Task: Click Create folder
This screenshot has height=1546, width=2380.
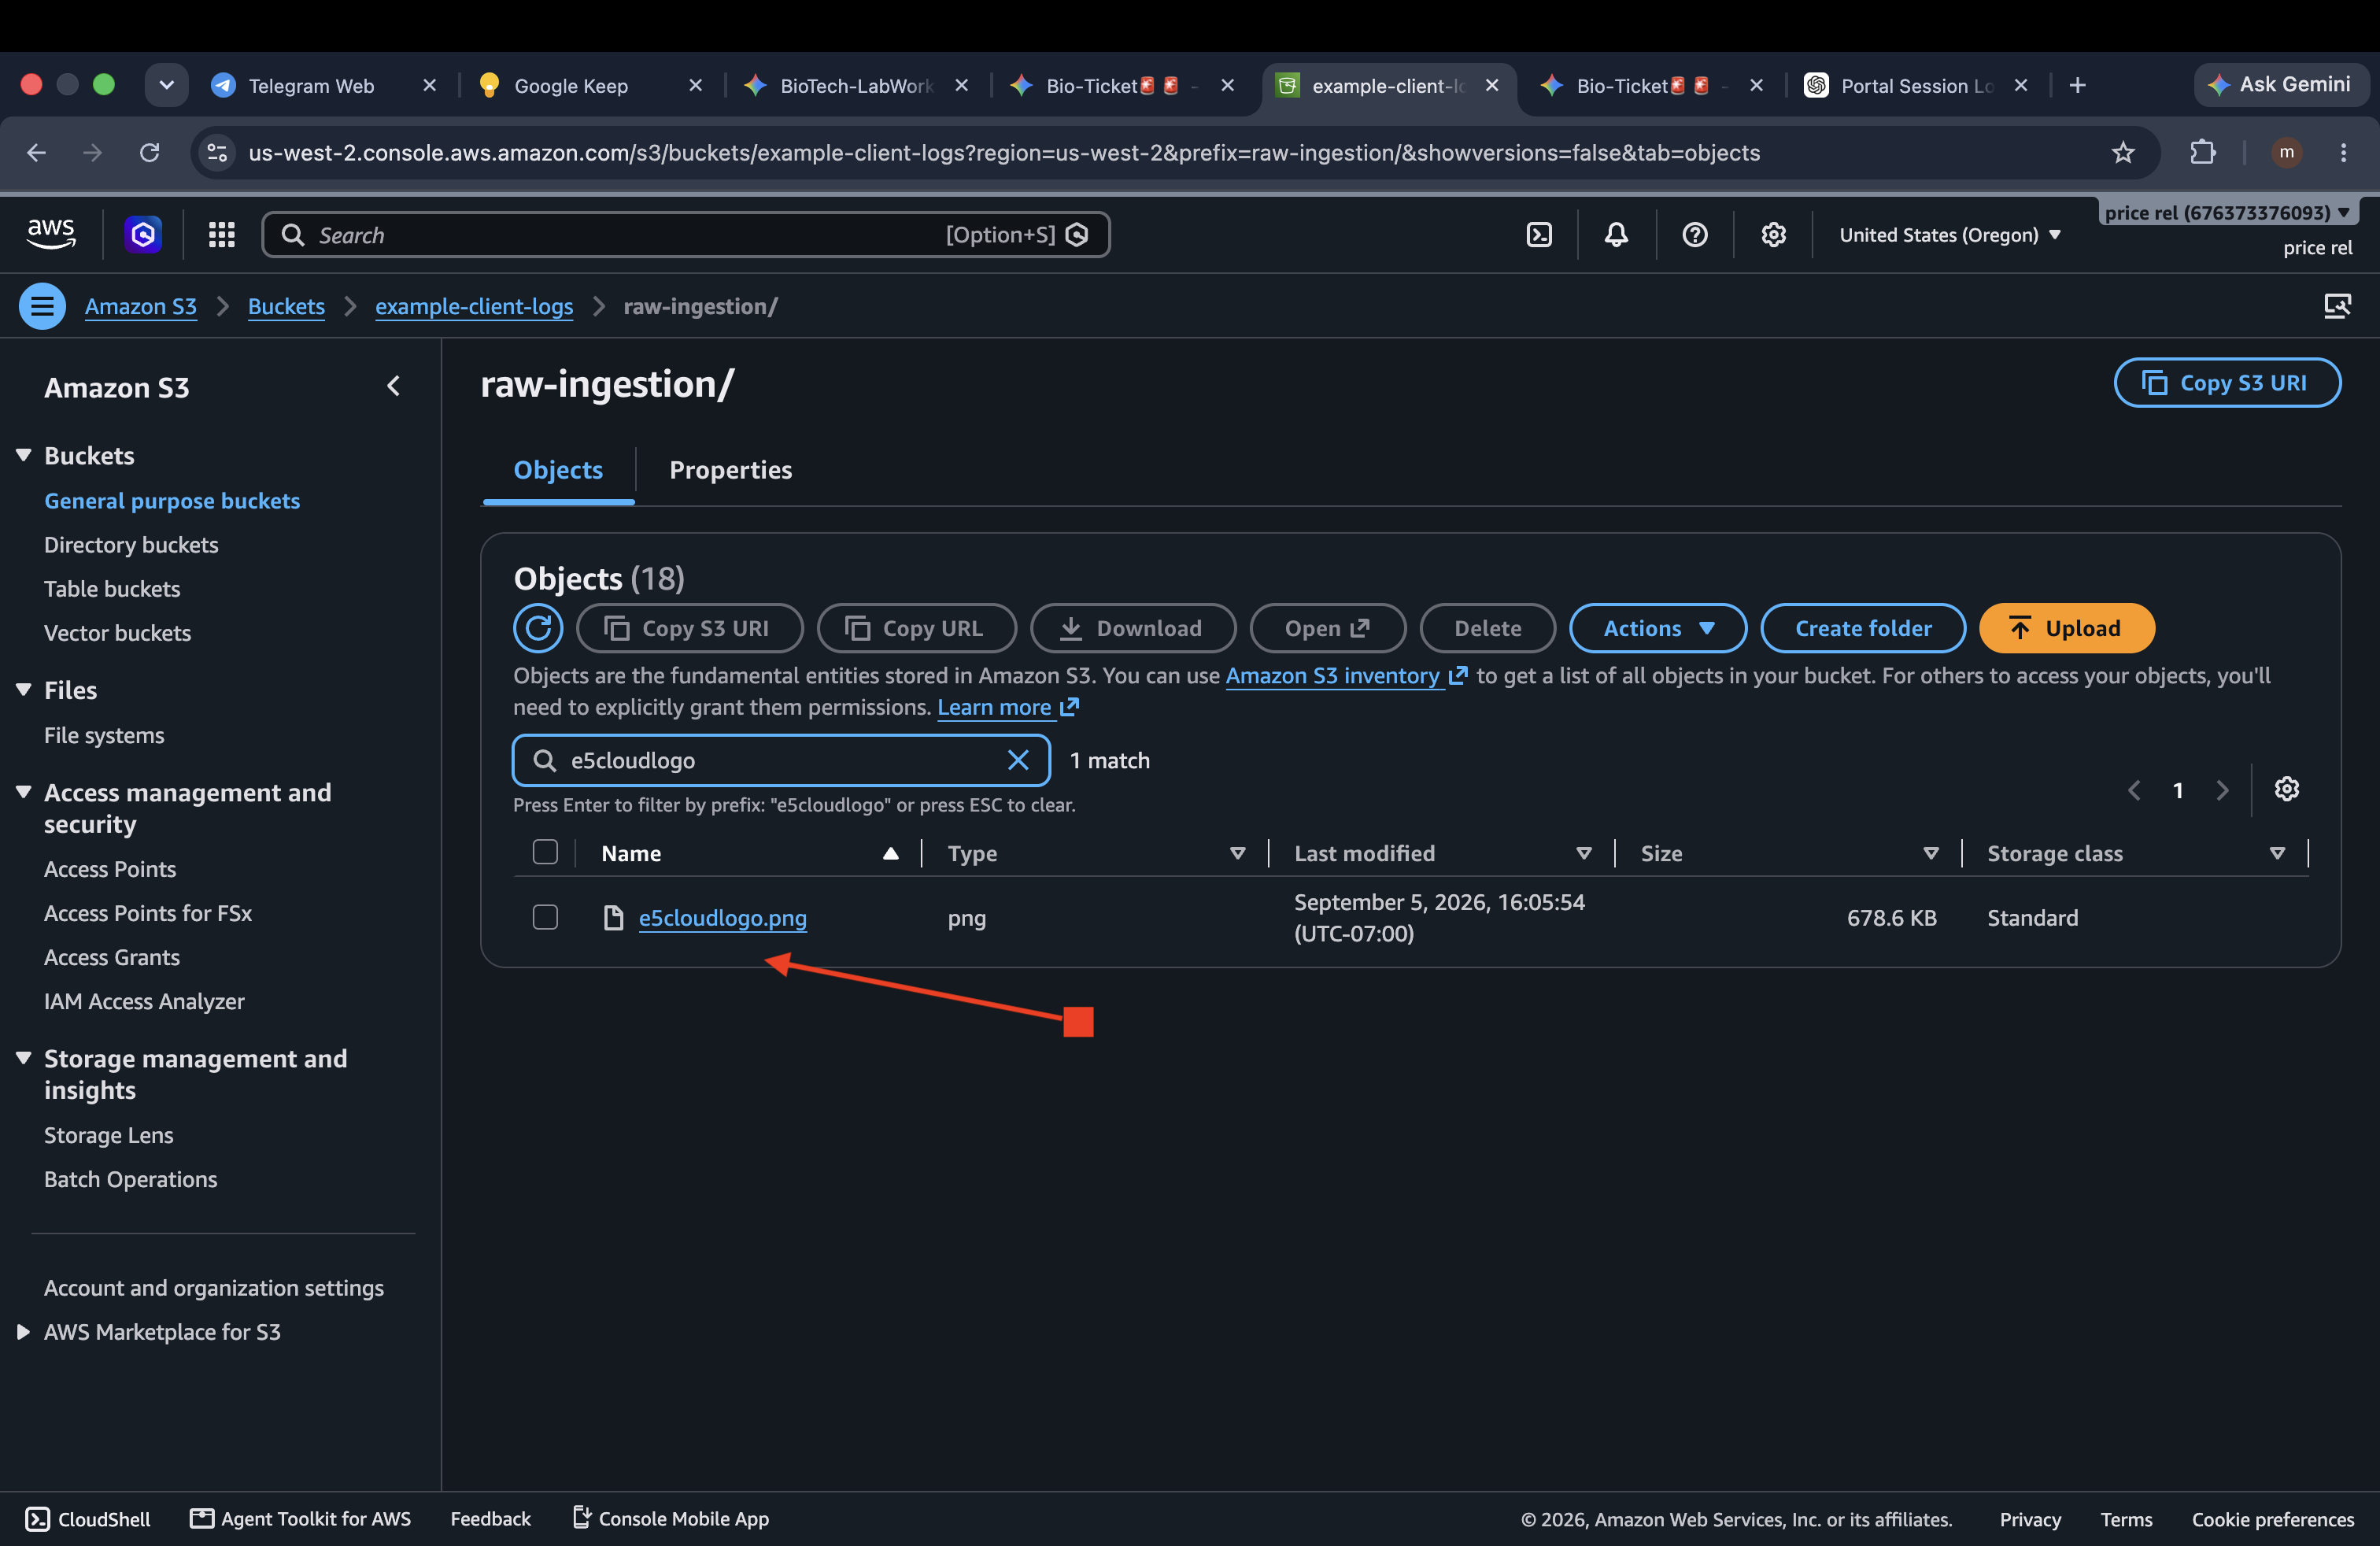Action: [x=1863, y=628]
